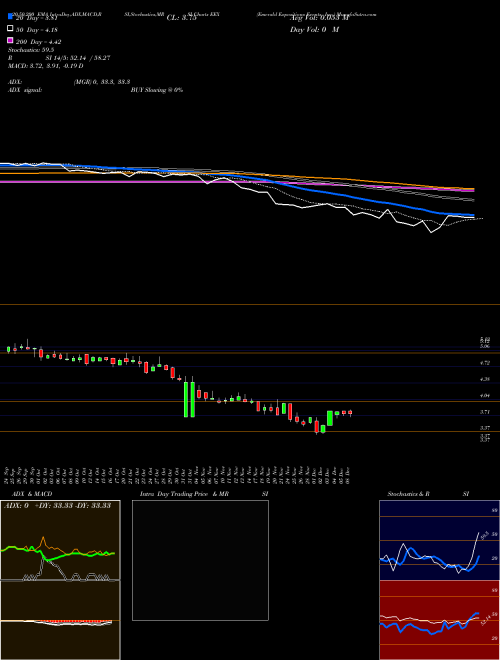Click the 'Stochastics: 59.5' reading
The image size is (500, 660).
point(29,50)
